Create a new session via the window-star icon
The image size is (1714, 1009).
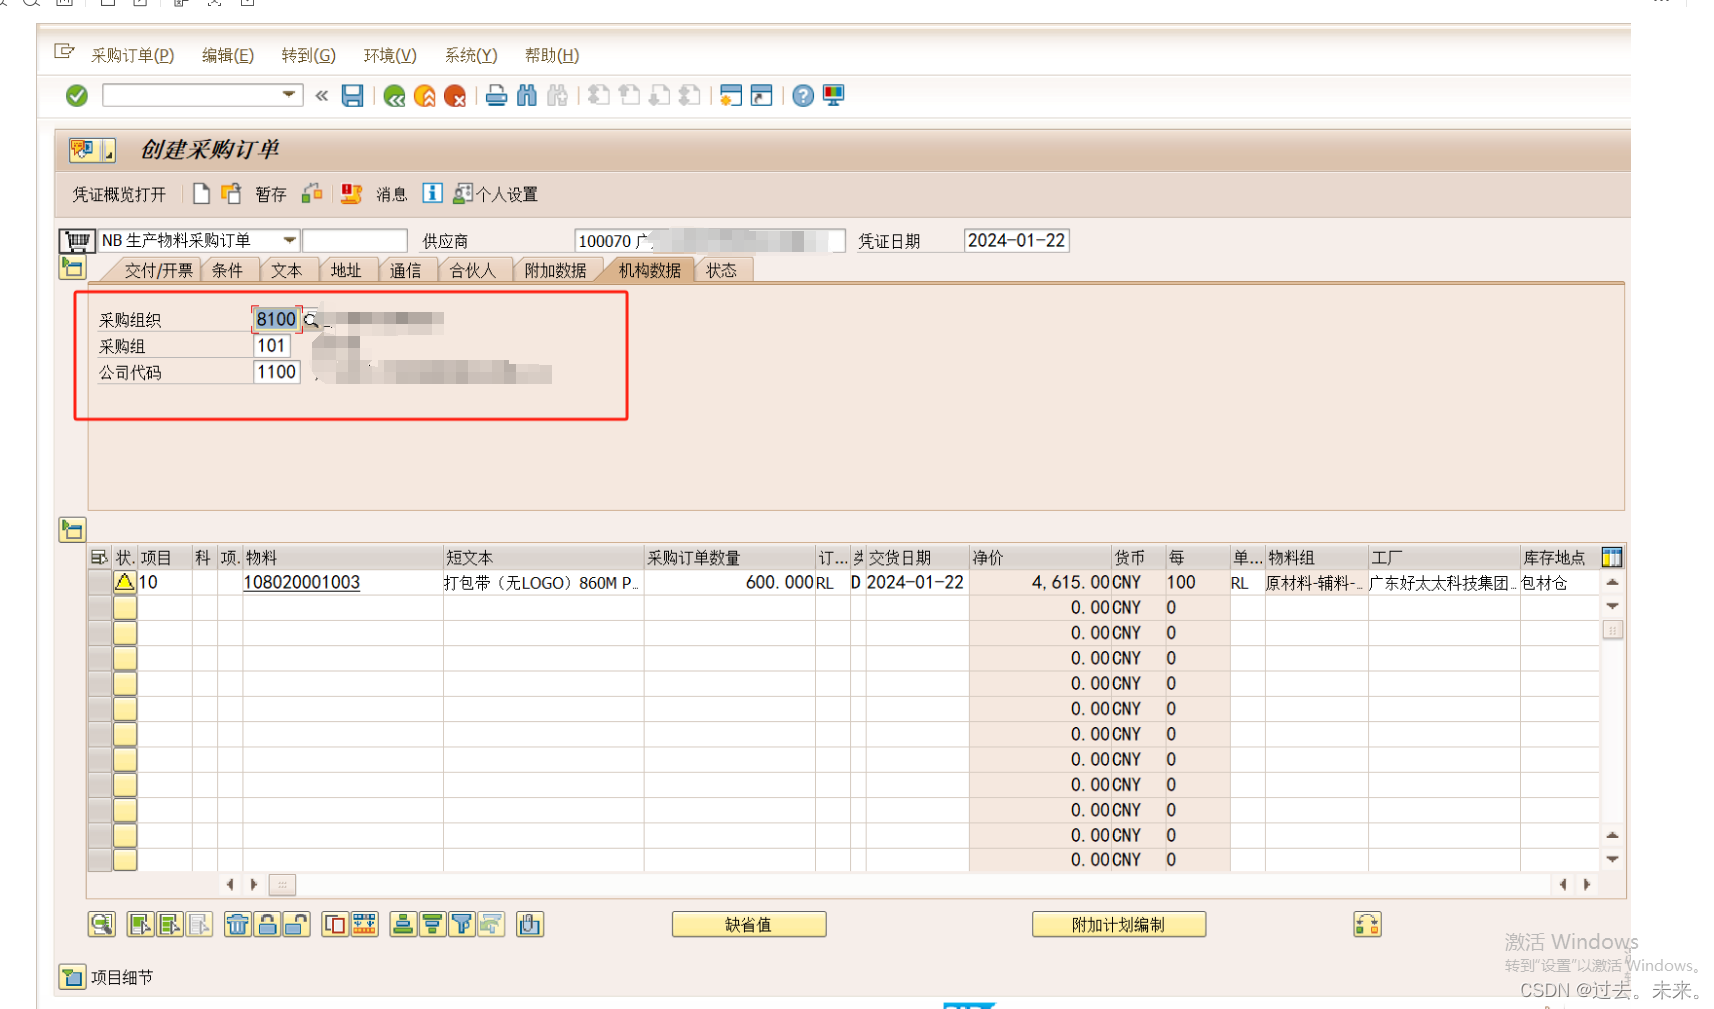point(731,96)
